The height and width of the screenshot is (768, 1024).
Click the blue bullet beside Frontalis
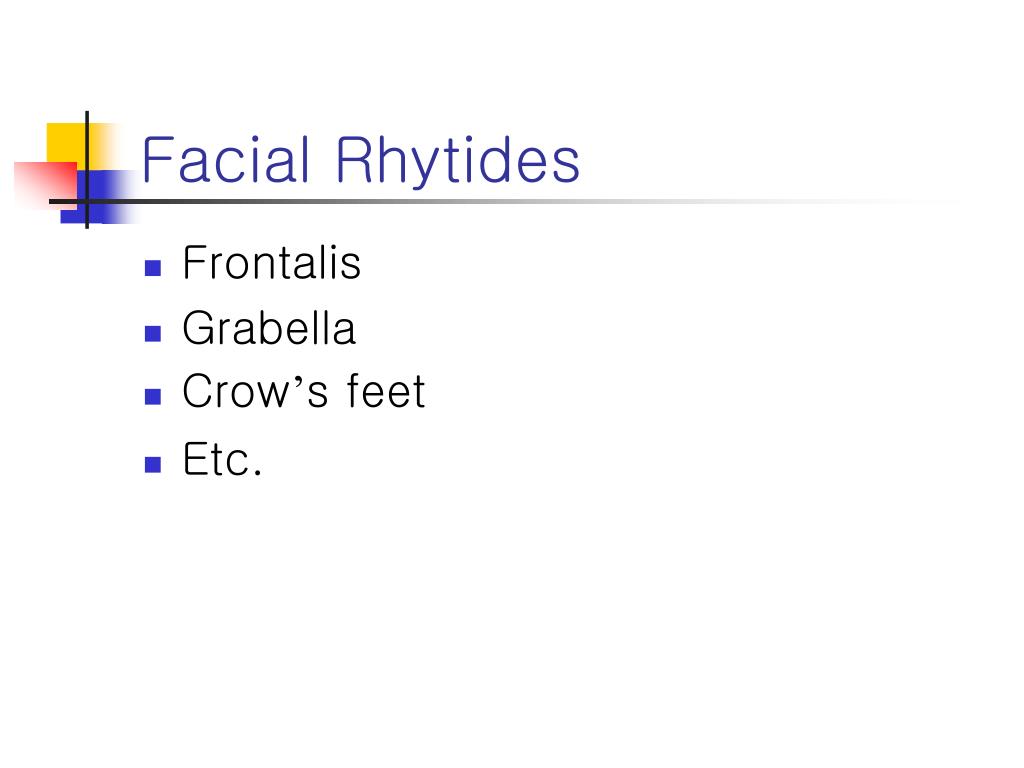coord(153,268)
